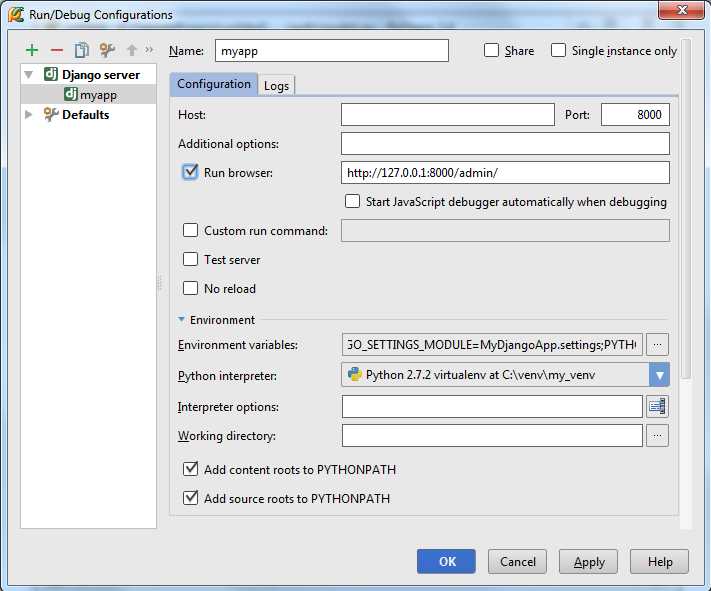Viewport: 711px width, 591px height.
Task: Click the move up arrow icon
Action: point(131,50)
